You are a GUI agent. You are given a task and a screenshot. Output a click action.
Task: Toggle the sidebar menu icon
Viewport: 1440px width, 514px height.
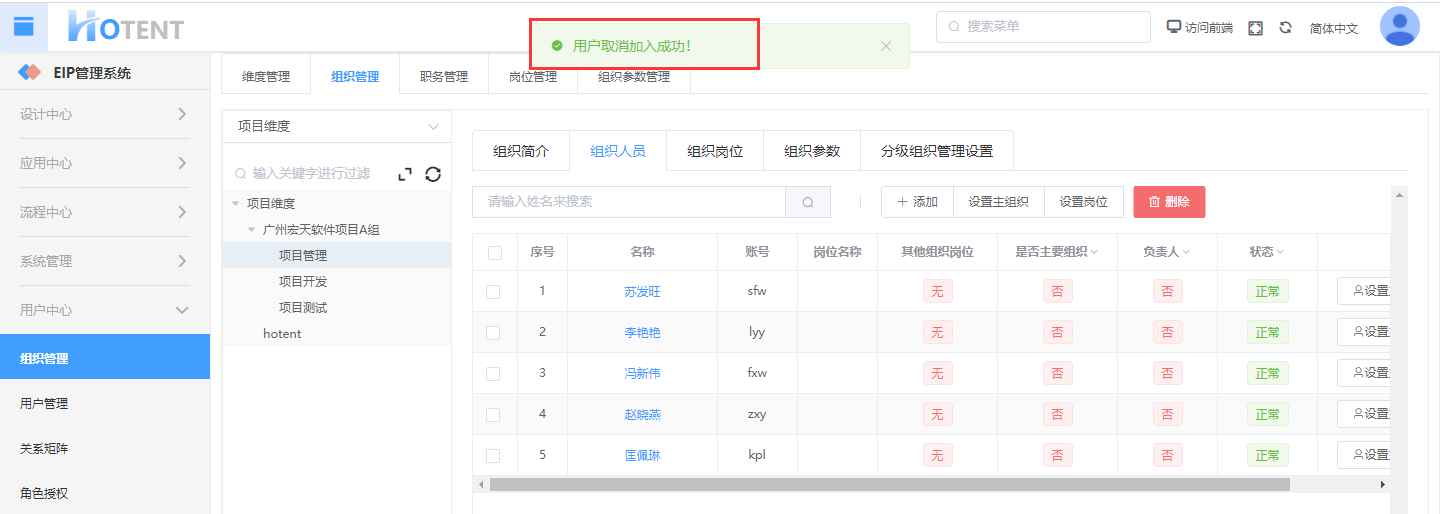point(24,27)
